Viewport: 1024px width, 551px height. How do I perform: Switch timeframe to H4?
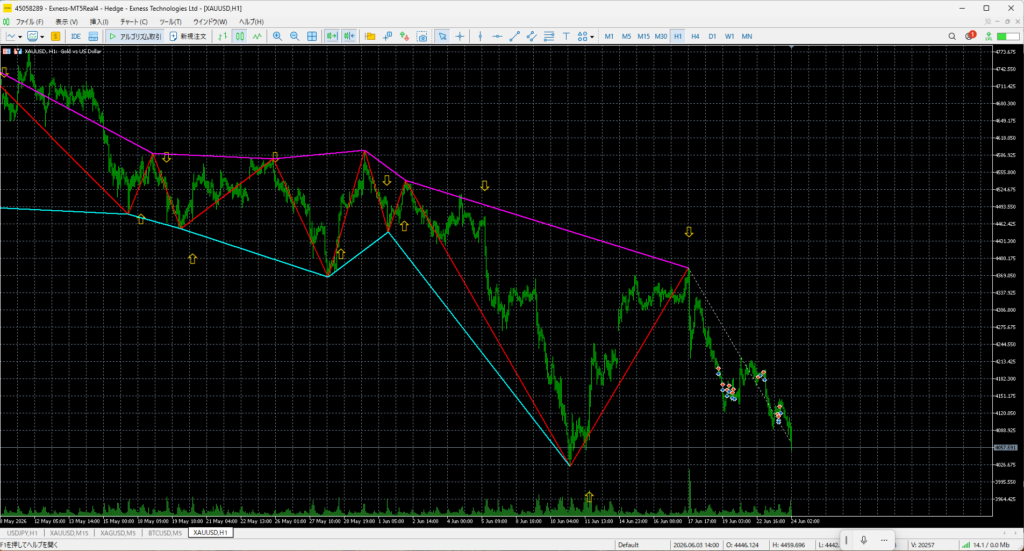(x=695, y=37)
